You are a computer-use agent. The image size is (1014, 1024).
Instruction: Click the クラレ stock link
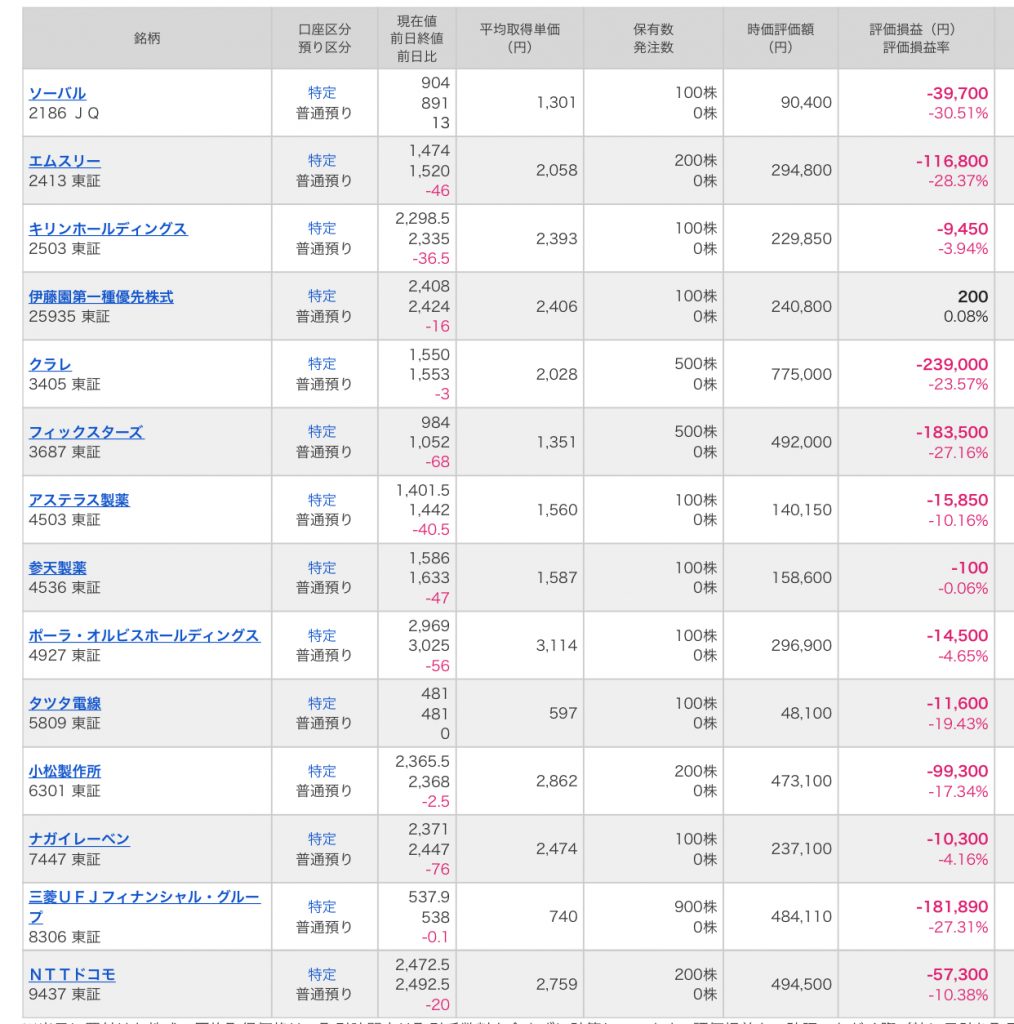pyautogui.click(x=50, y=364)
